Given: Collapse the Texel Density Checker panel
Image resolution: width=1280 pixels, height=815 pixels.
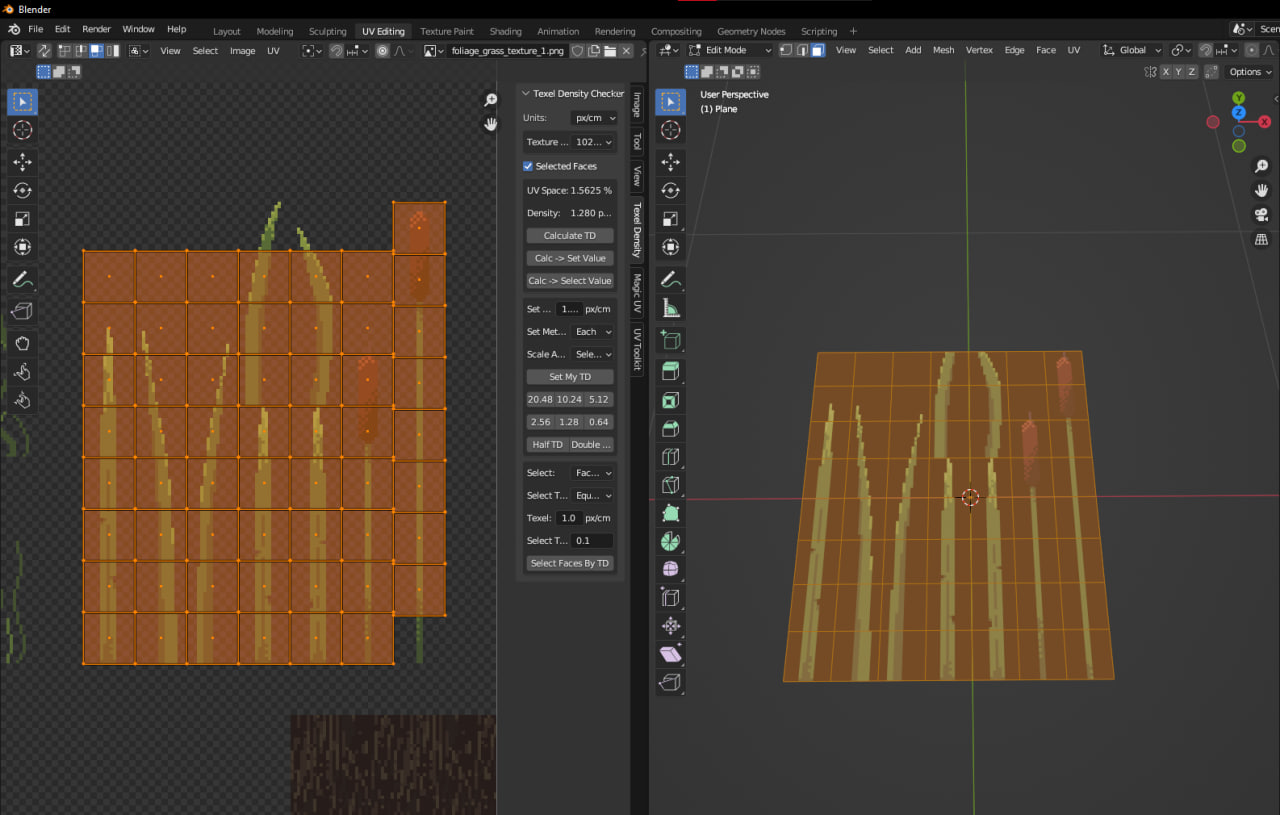Looking at the screenshot, I should click(x=526, y=94).
